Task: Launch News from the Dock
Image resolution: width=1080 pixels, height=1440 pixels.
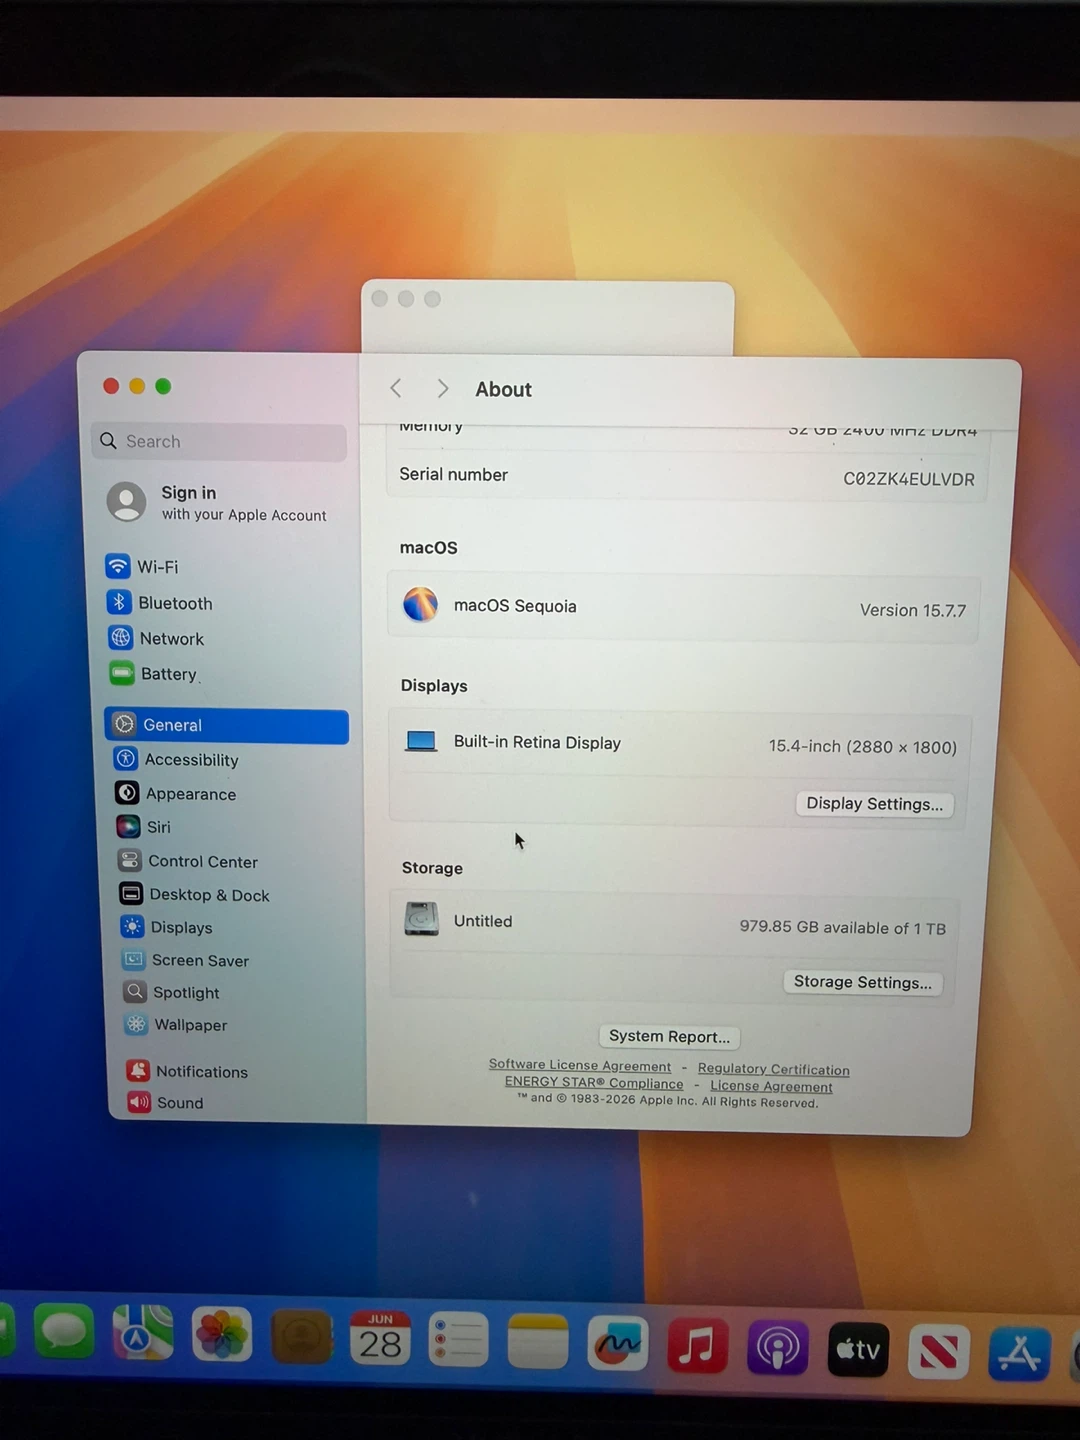Action: [x=938, y=1352]
